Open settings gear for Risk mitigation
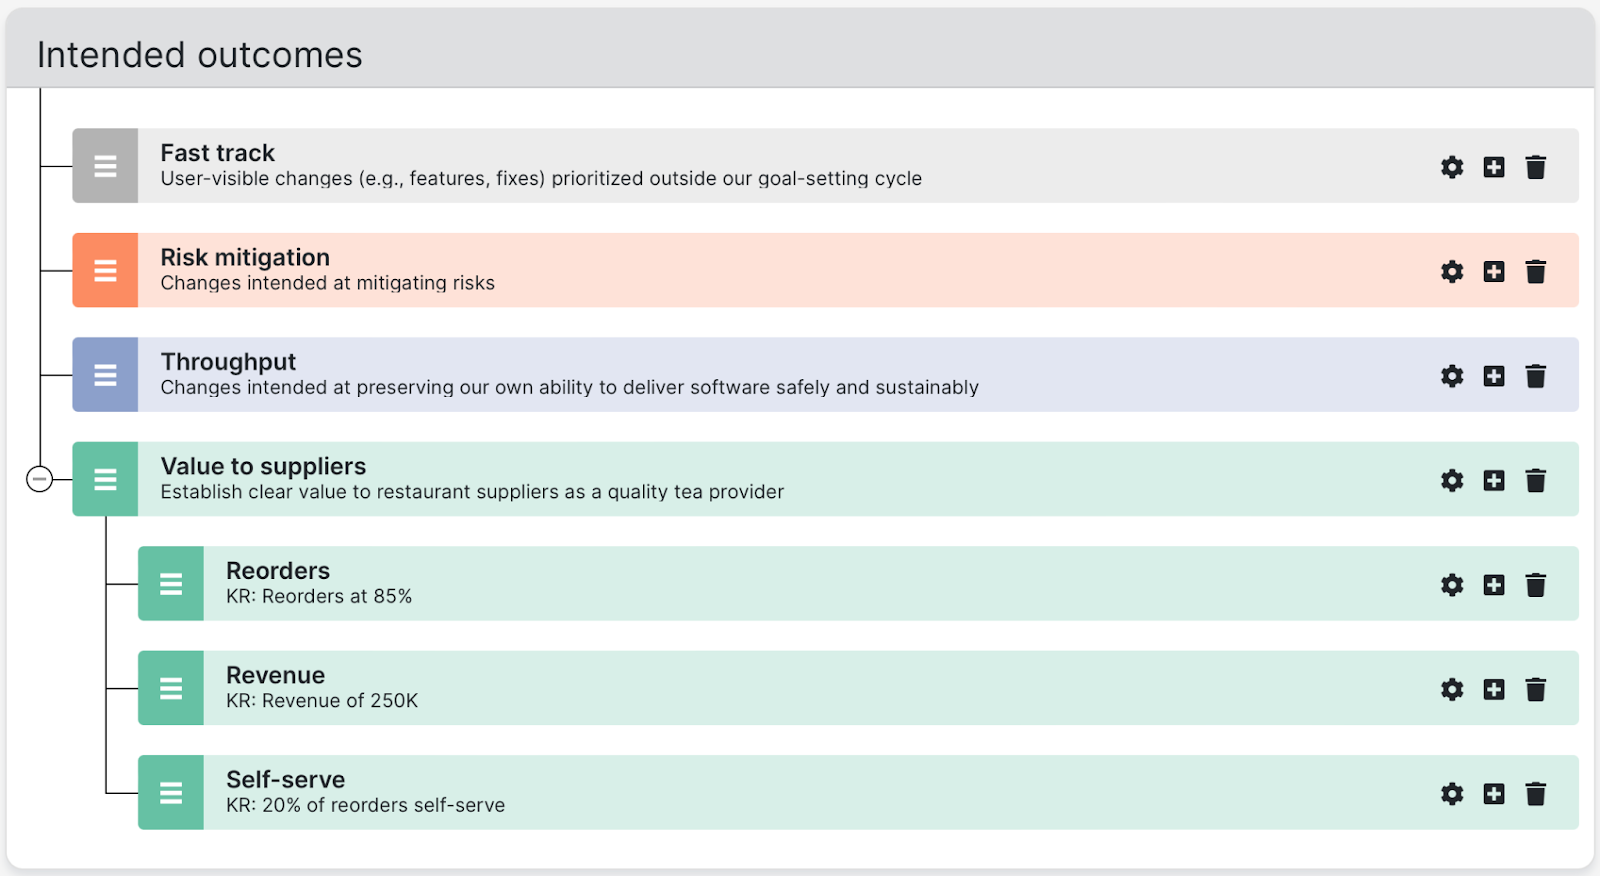Image resolution: width=1600 pixels, height=876 pixels. click(x=1452, y=271)
